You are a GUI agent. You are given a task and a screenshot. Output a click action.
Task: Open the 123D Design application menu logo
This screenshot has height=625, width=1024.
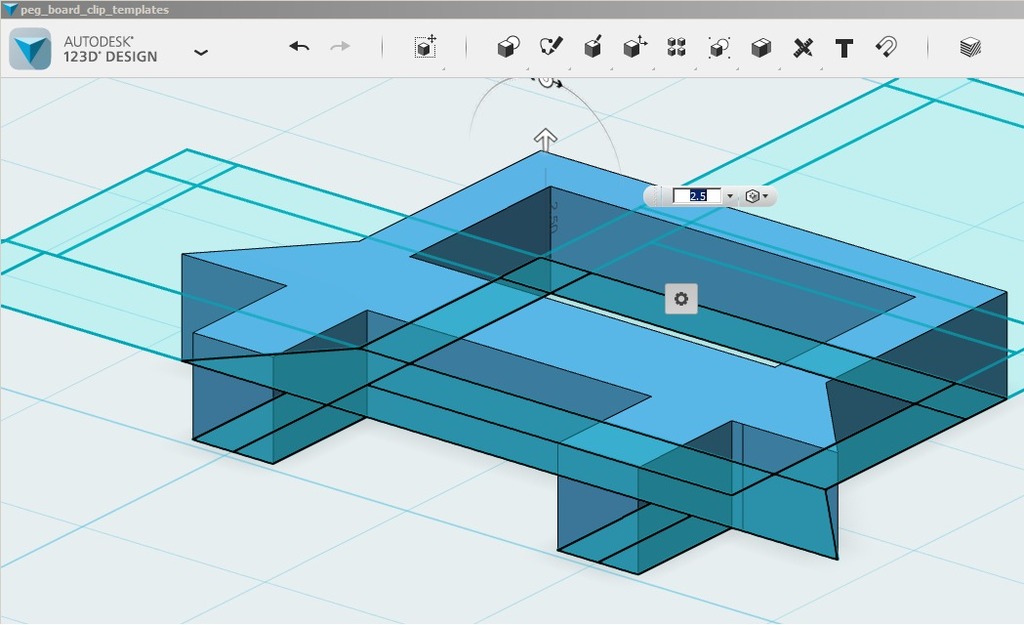(30, 49)
